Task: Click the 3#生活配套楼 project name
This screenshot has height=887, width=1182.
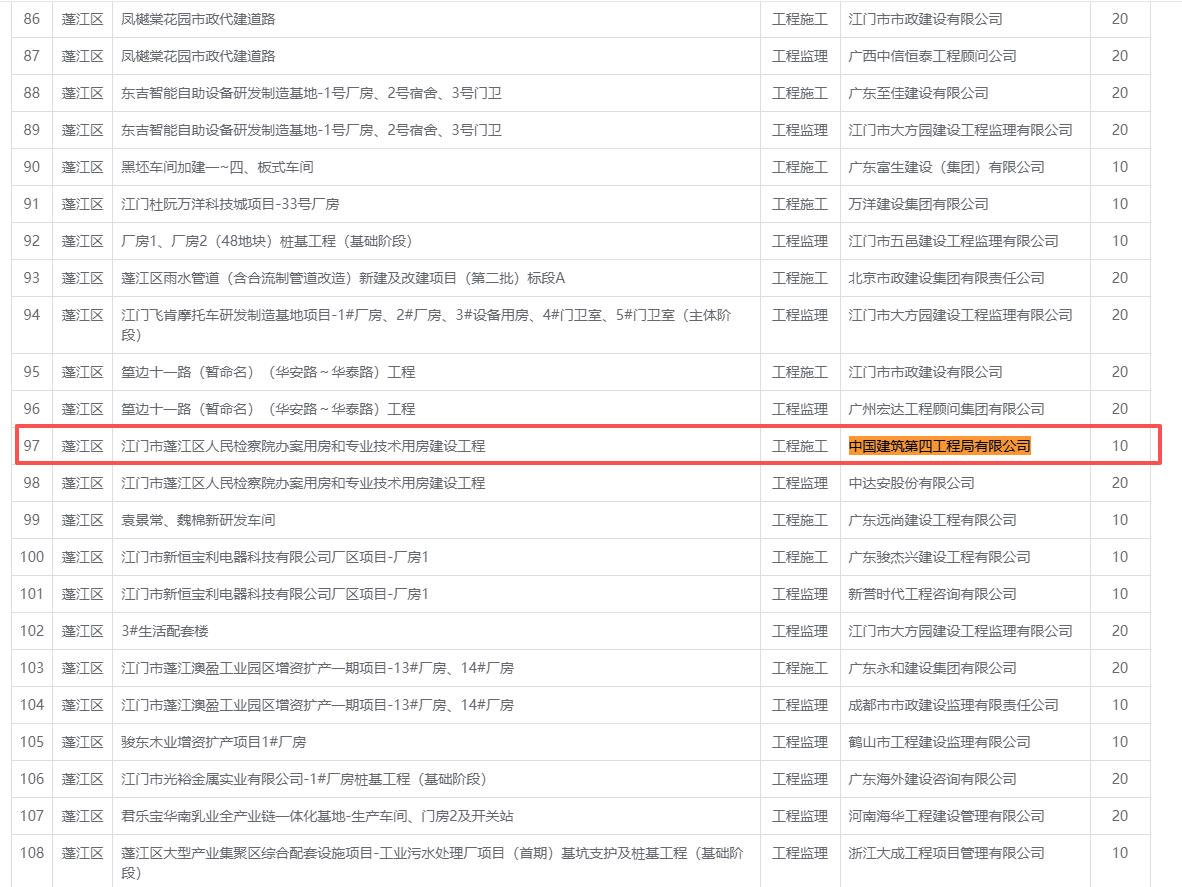Action: click(x=165, y=631)
